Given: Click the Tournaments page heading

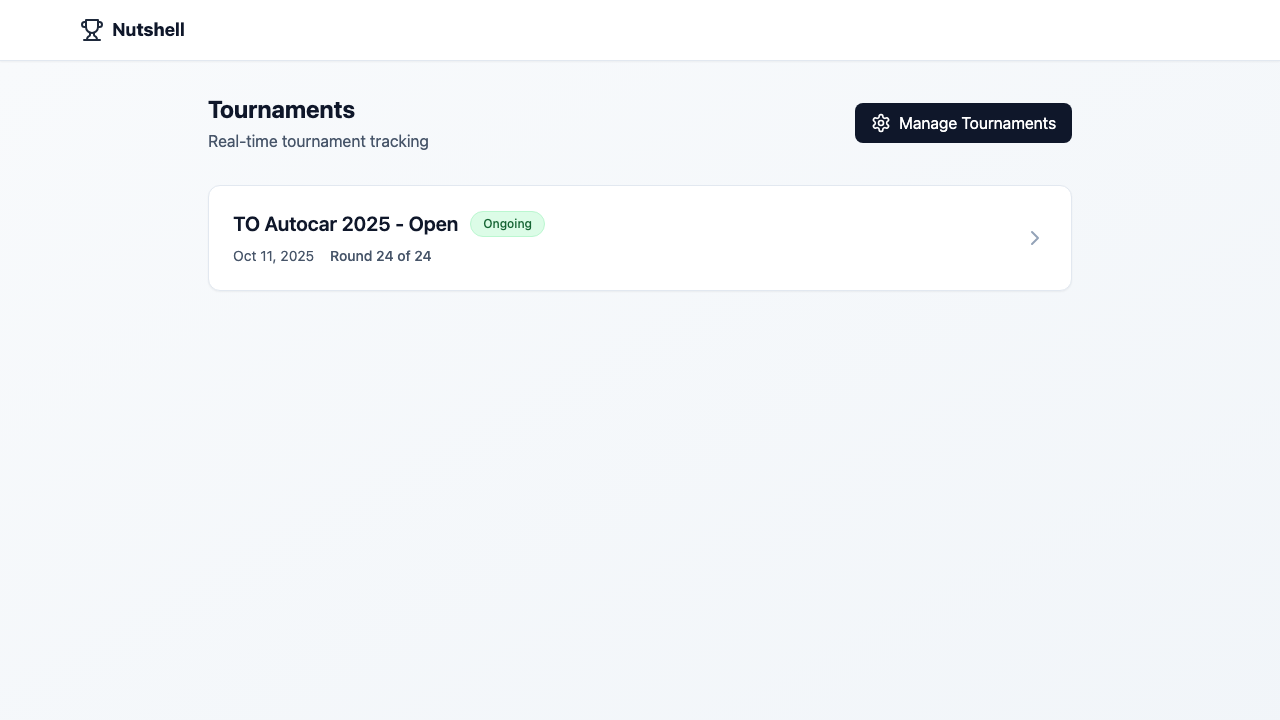Looking at the screenshot, I should [x=281, y=110].
